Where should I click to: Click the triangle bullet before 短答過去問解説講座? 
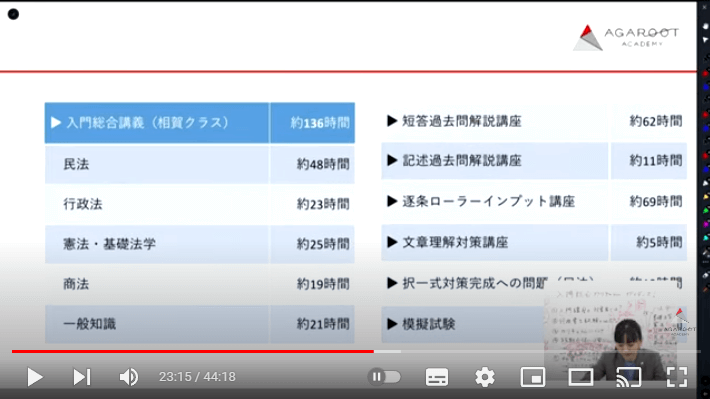coord(392,121)
